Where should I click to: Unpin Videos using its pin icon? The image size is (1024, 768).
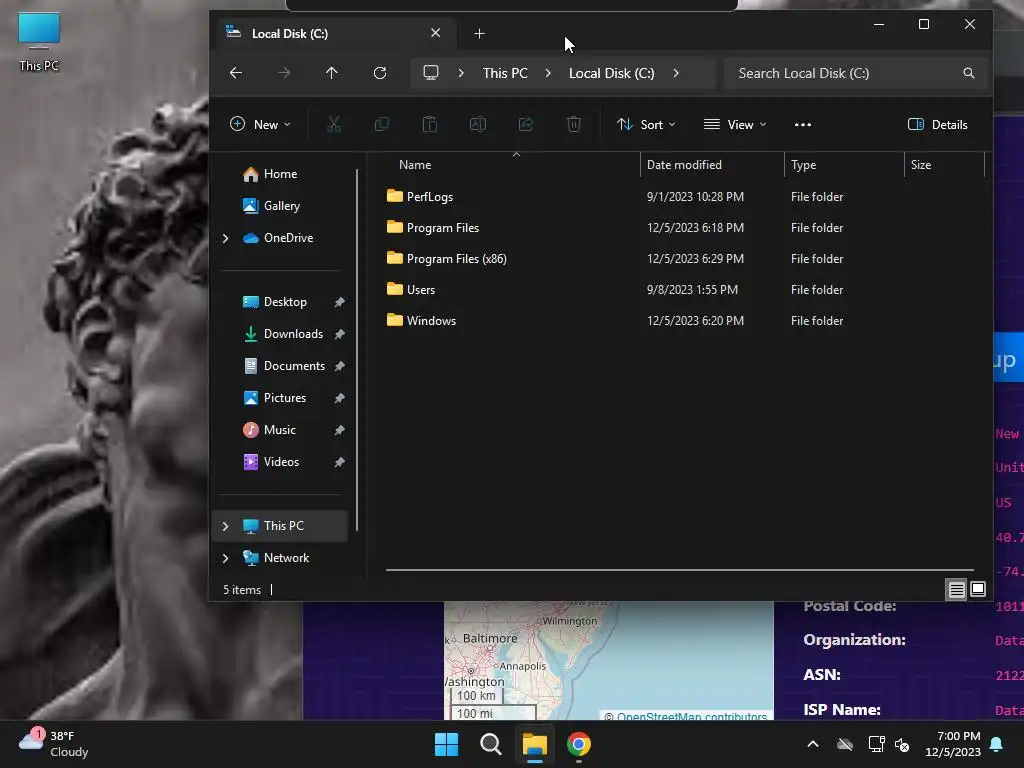(340, 462)
